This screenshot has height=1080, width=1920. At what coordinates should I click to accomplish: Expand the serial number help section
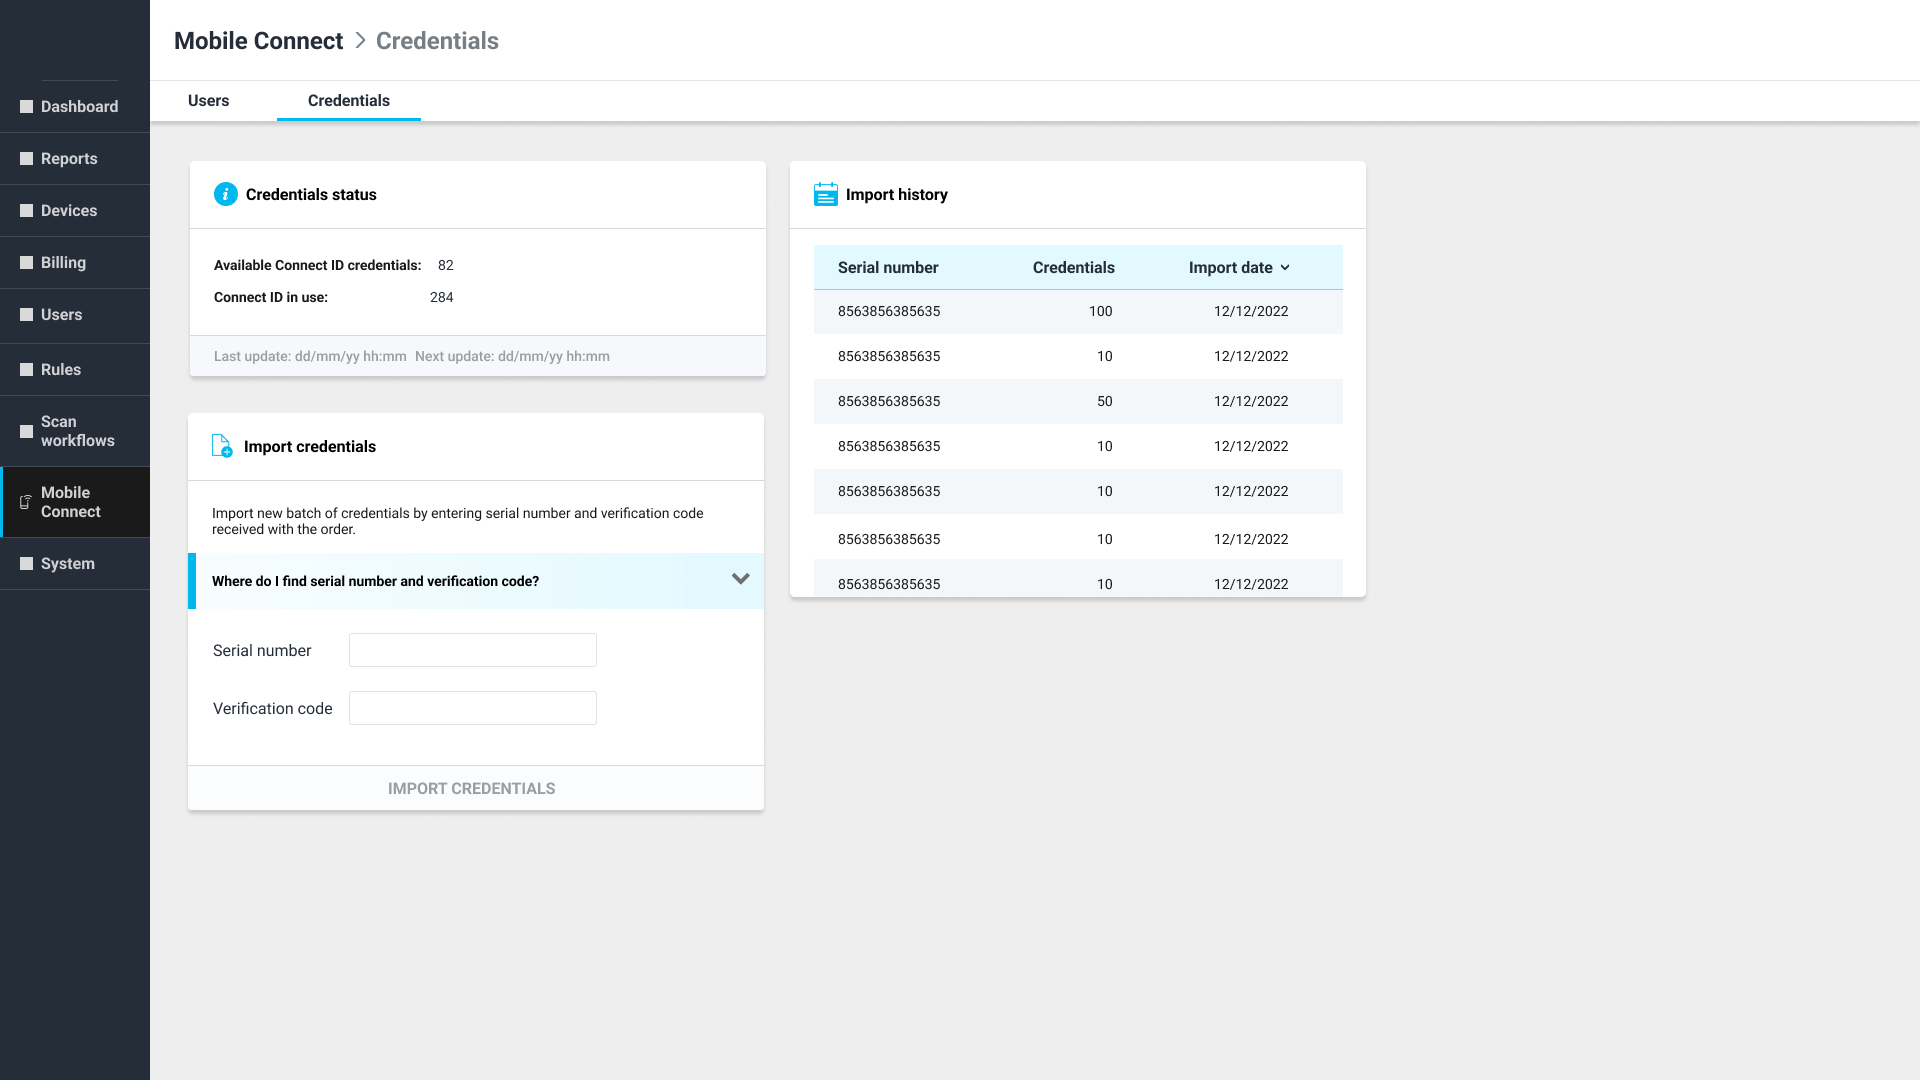coord(740,580)
